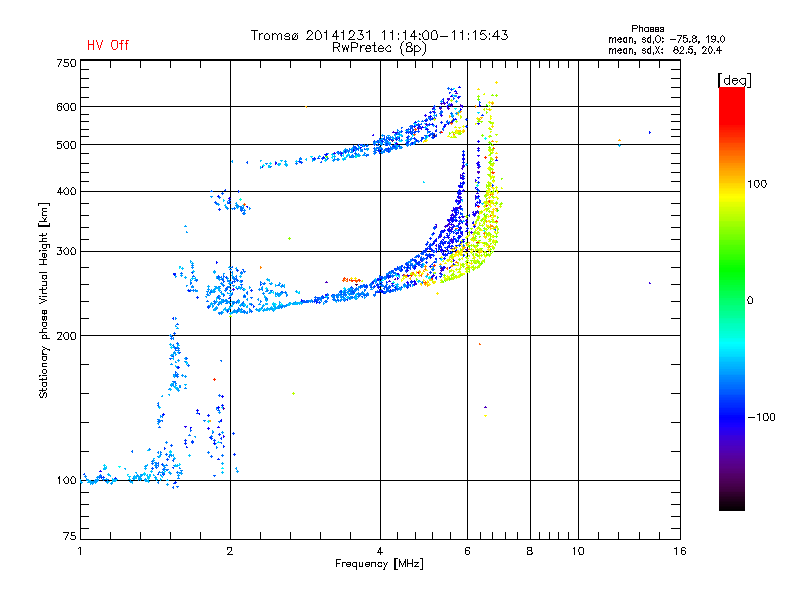Click the colorbar tick label "100"

[757, 184]
